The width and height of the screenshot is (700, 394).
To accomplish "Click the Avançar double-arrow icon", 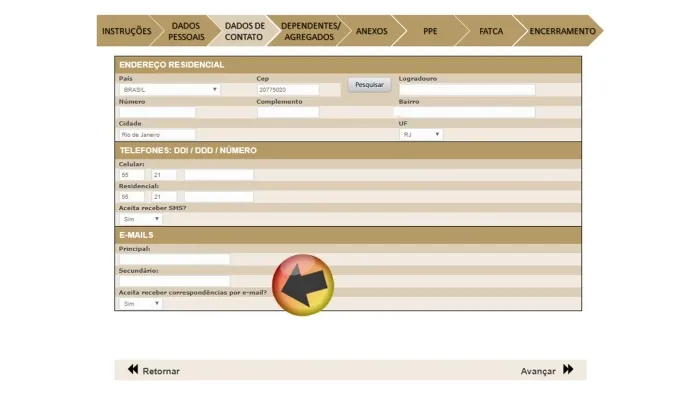I will (568, 369).
